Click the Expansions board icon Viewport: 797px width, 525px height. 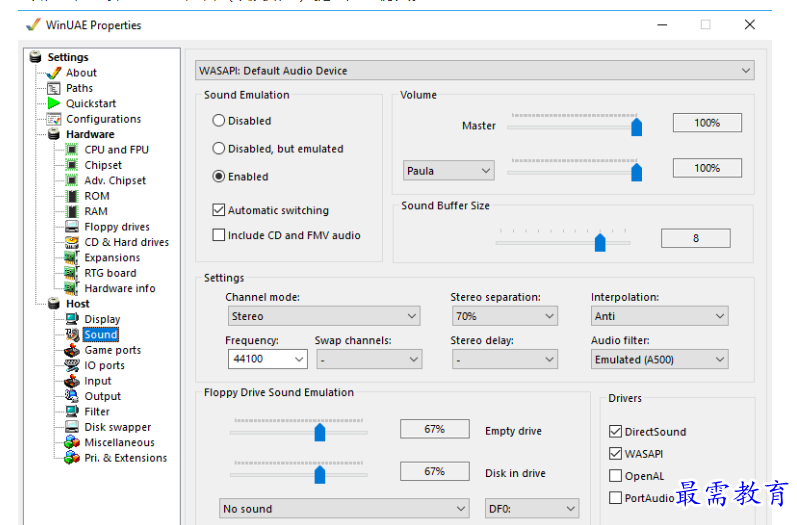[x=72, y=258]
